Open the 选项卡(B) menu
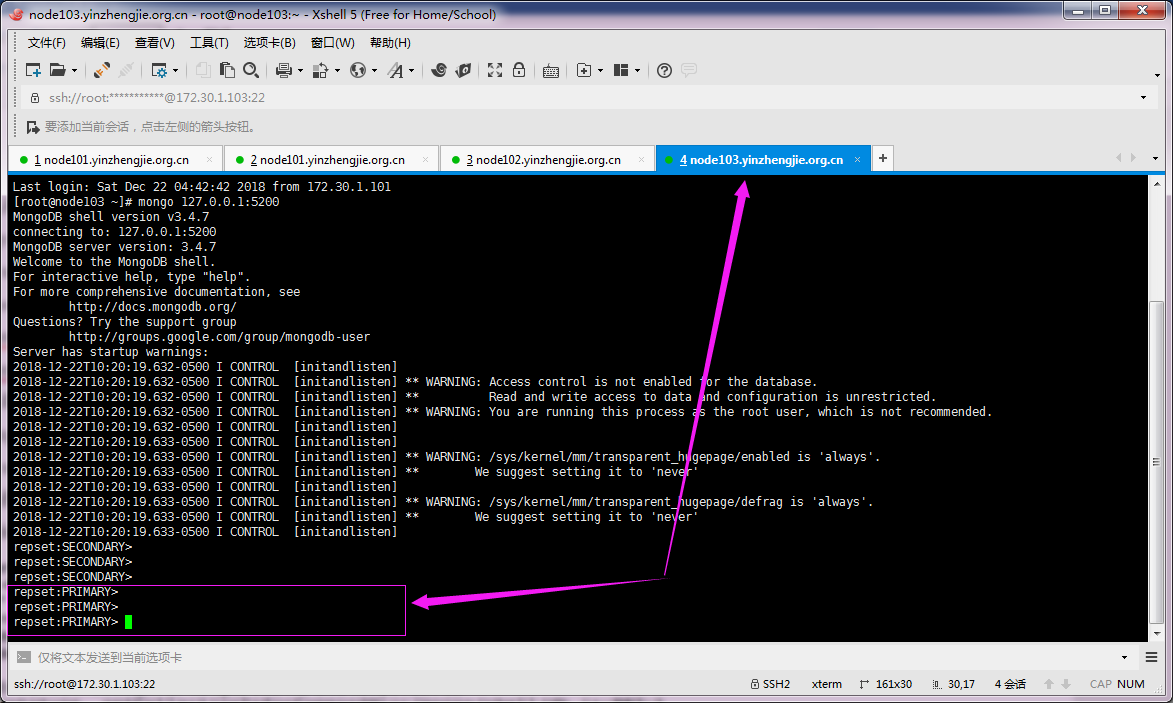 pos(270,43)
